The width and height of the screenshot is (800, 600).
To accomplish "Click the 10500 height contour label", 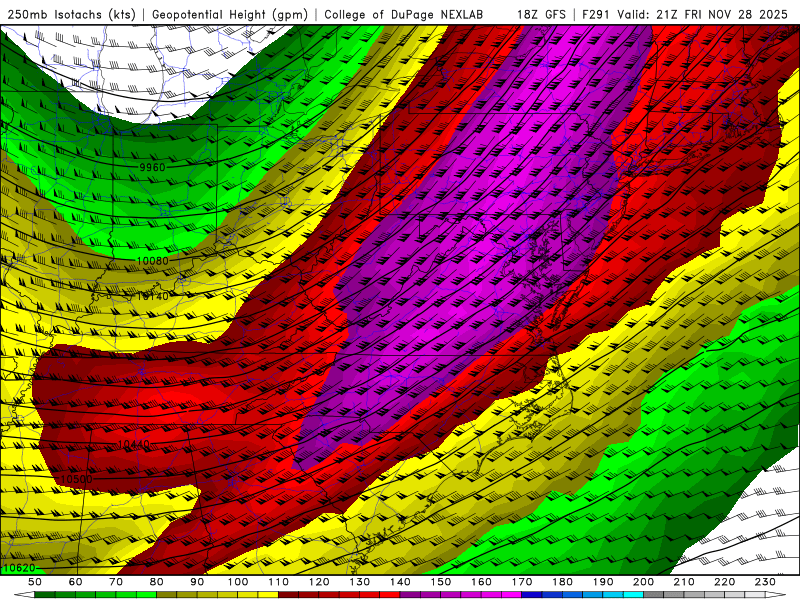I will coord(77,479).
